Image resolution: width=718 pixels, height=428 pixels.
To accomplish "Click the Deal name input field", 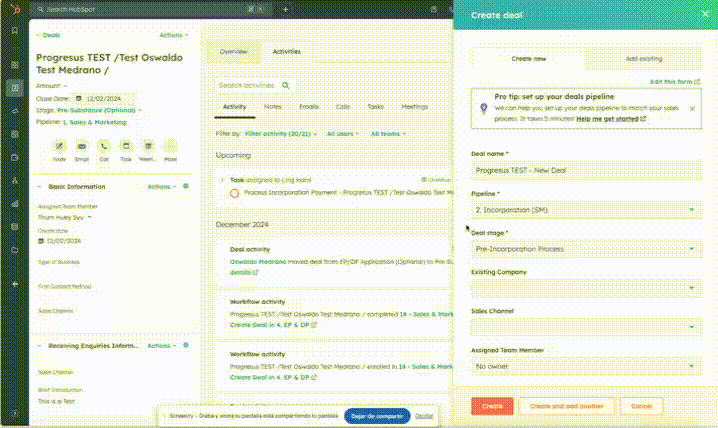I will tap(585, 171).
